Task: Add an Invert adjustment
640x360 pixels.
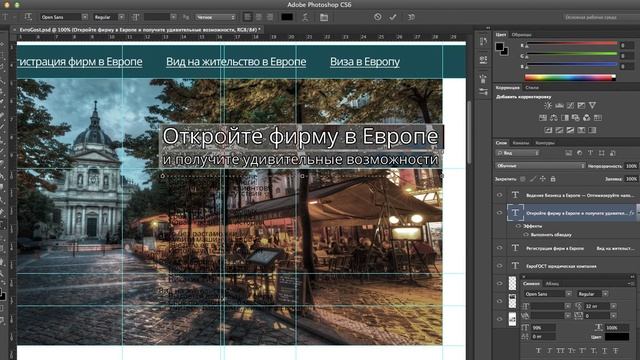Action: click(x=549, y=130)
